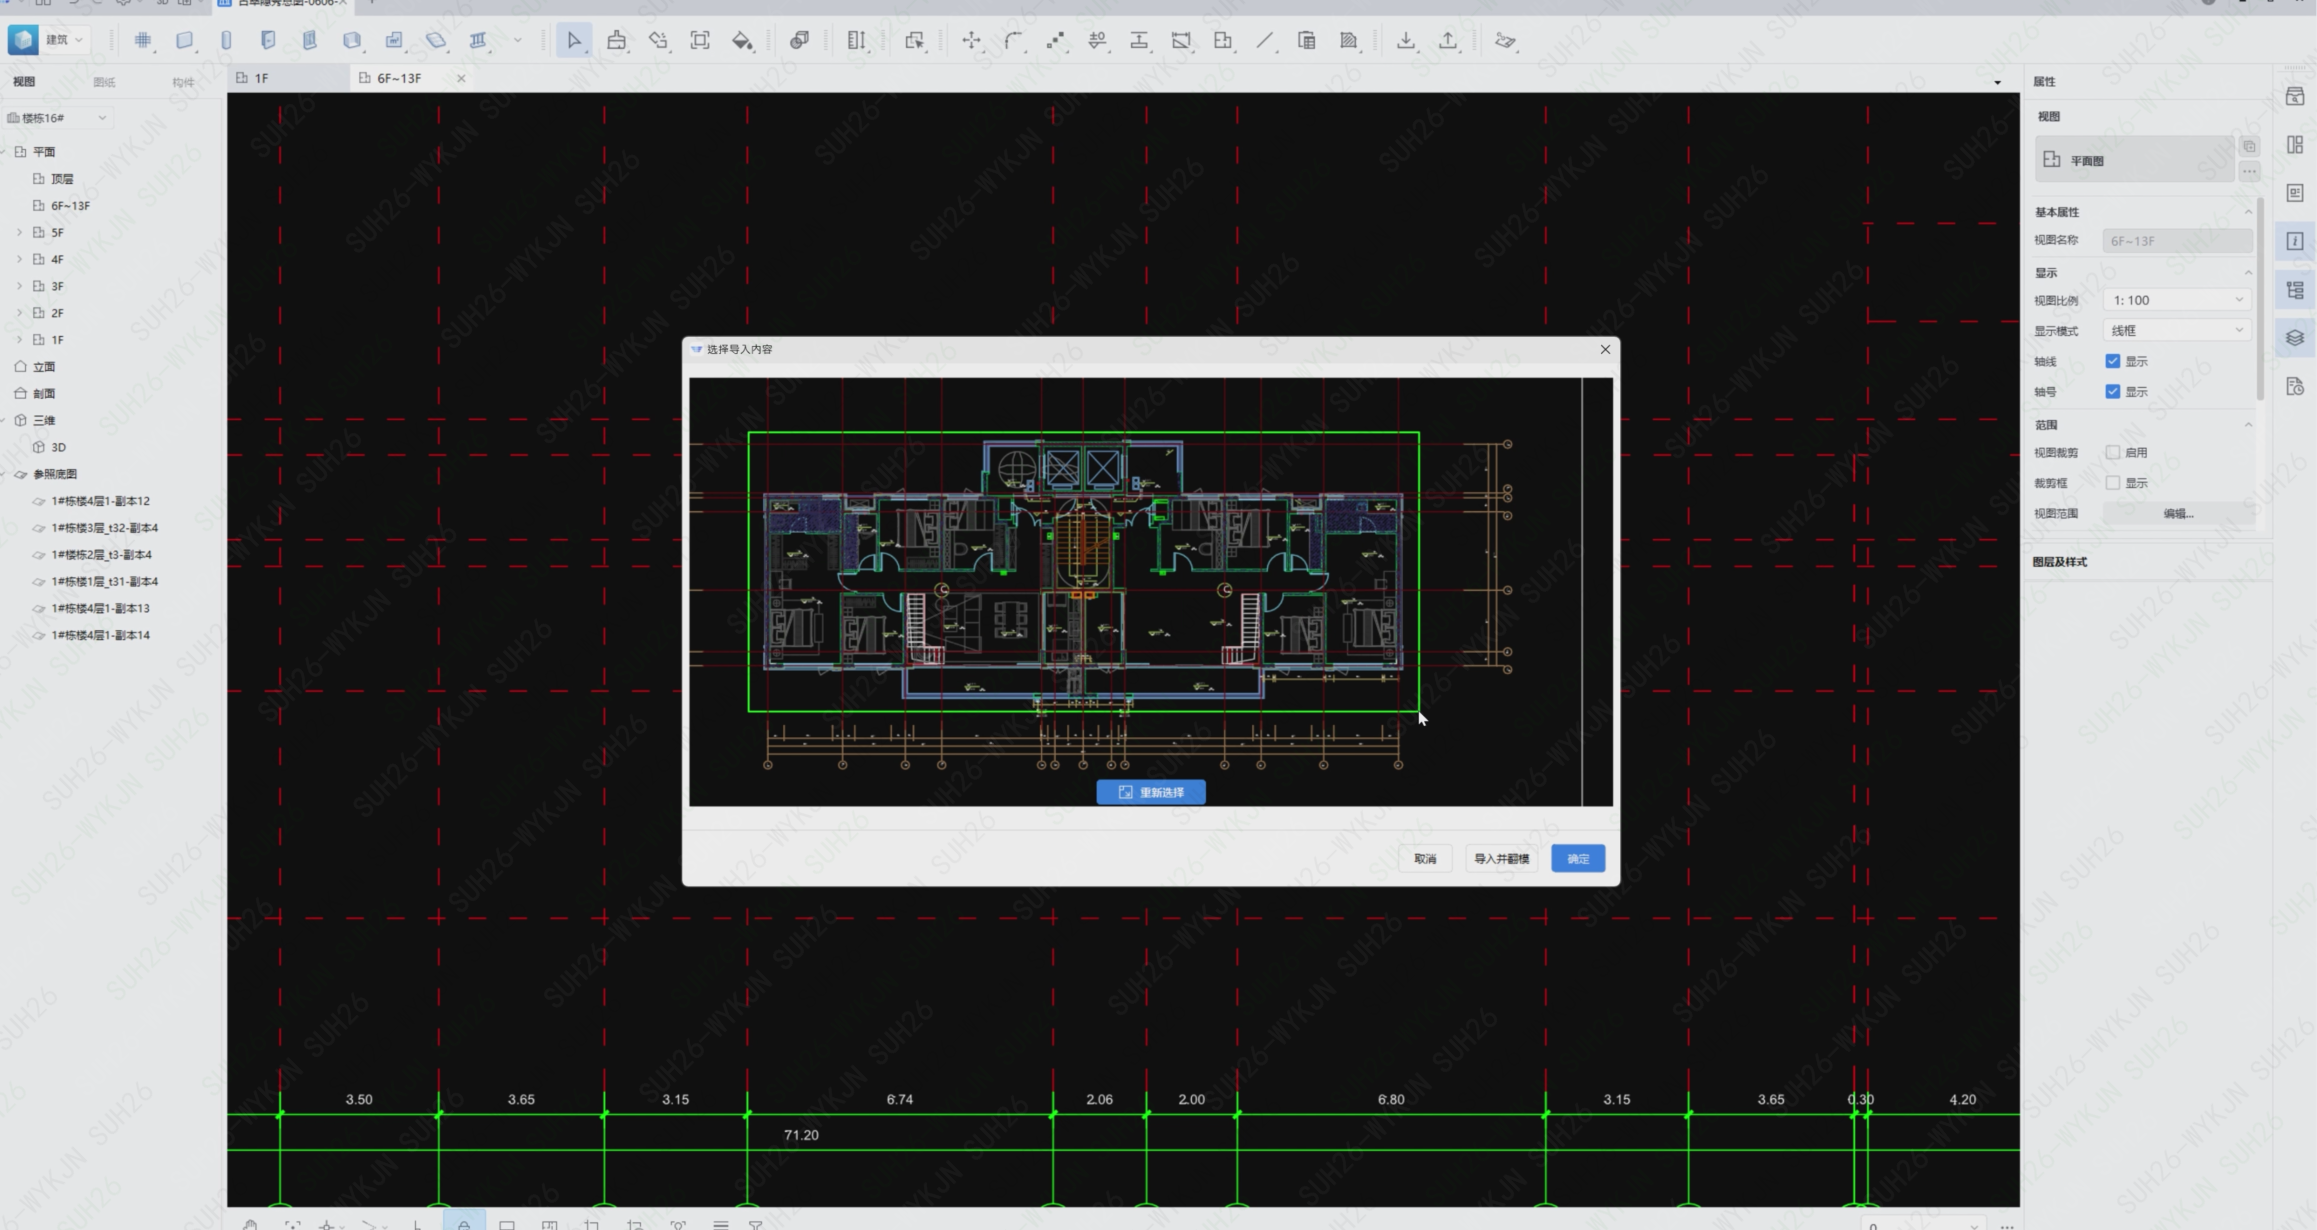Select the line drawing tool
The height and width of the screenshot is (1230, 2317).
(x=1265, y=41)
